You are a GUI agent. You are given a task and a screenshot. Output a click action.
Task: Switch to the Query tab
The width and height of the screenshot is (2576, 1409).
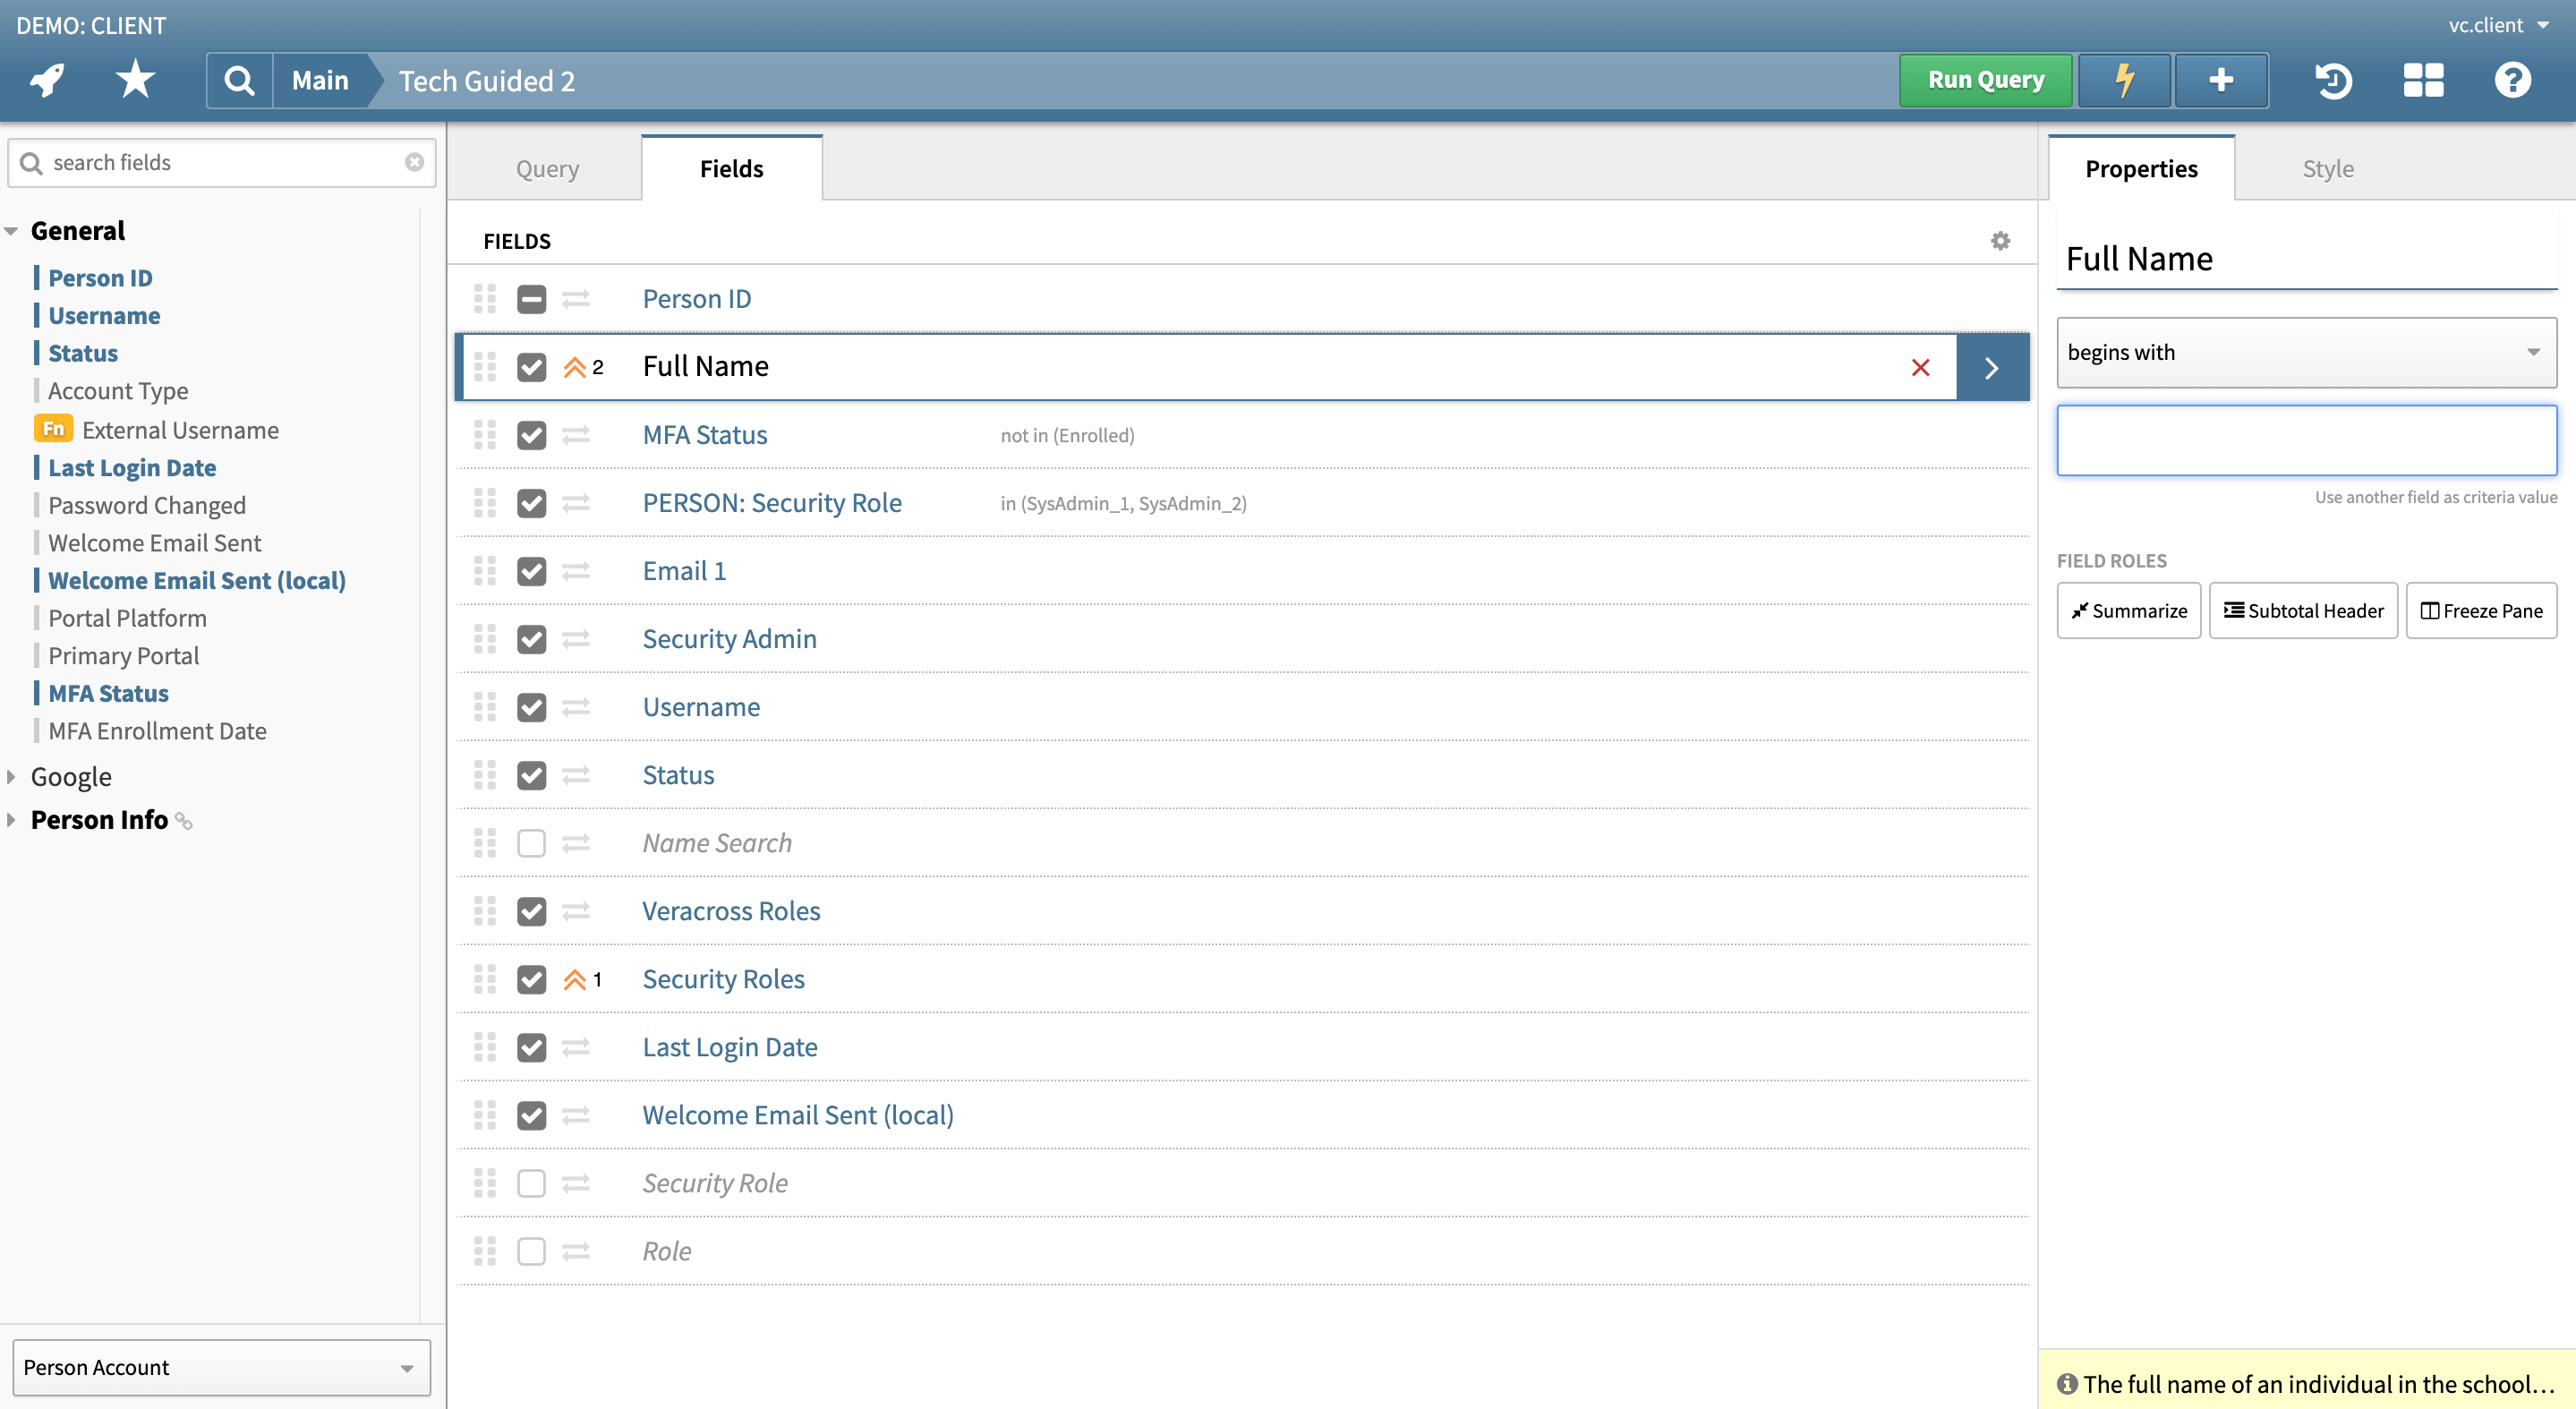[546, 169]
